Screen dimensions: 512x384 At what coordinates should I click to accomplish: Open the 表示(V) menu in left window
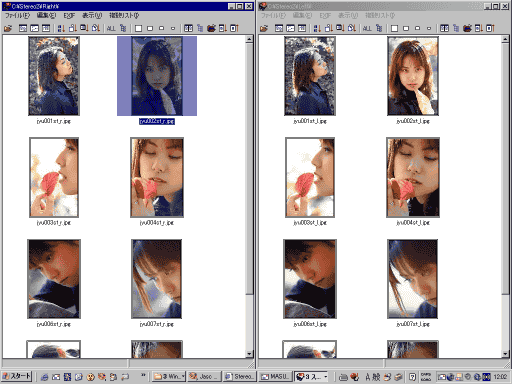click(92, 16)
